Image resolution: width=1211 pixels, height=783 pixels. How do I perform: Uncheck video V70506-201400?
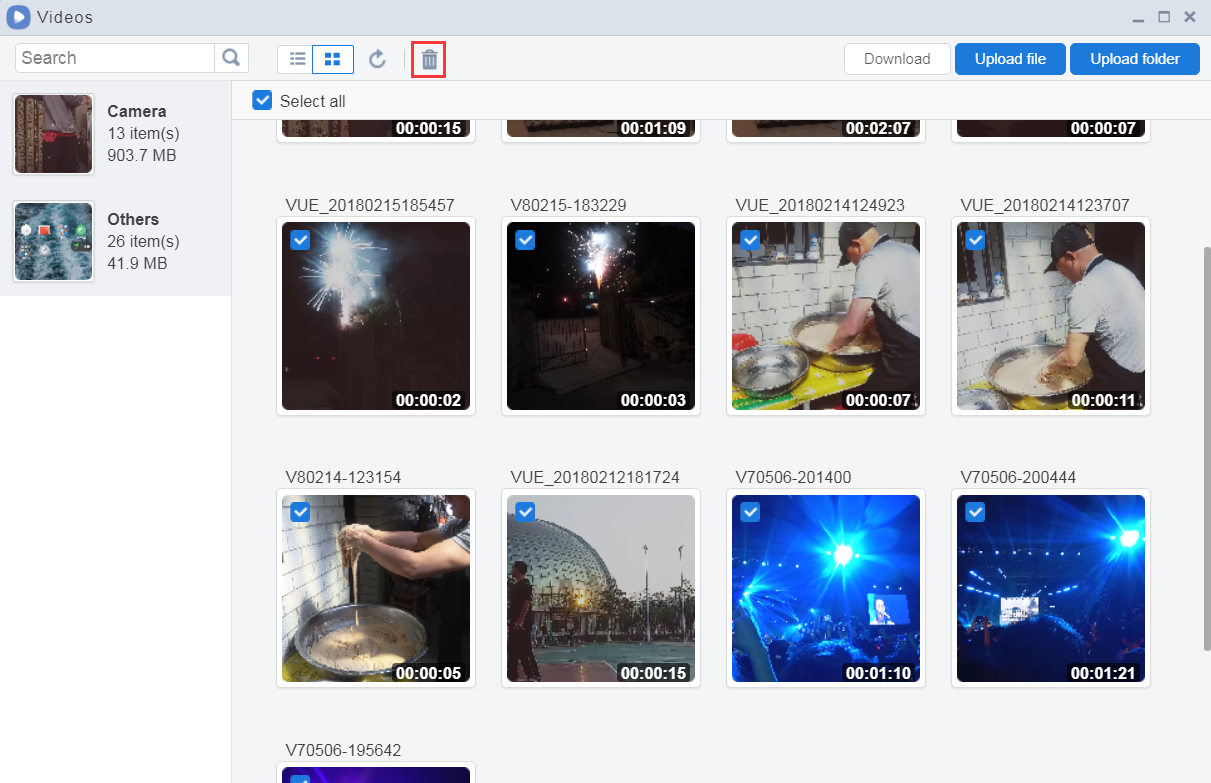(750, 512)
